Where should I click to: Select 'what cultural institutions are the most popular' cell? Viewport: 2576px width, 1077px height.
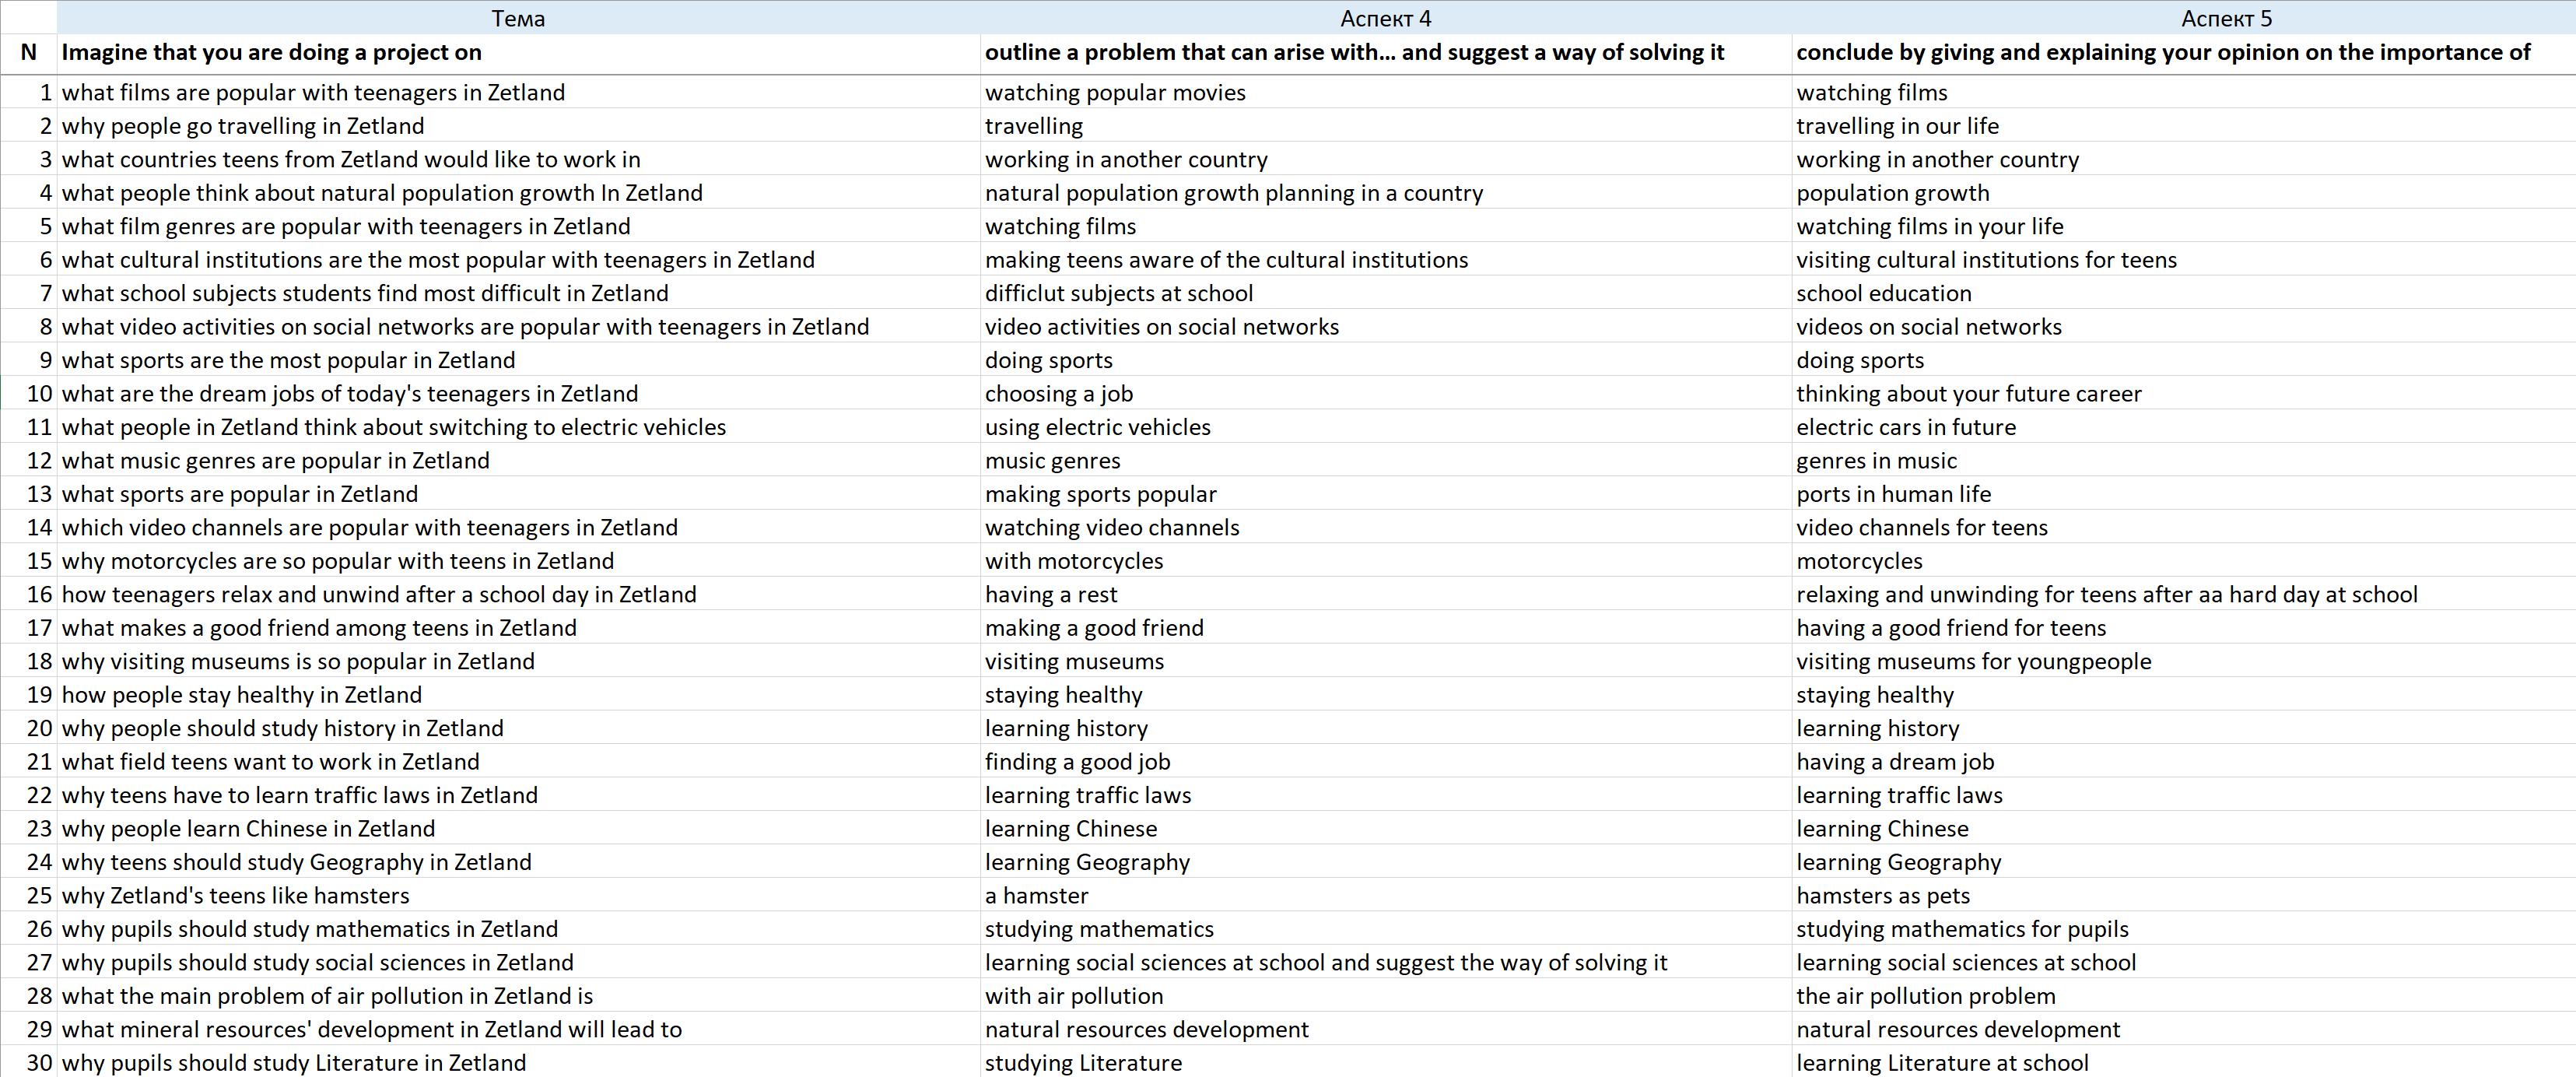[518, 260]
